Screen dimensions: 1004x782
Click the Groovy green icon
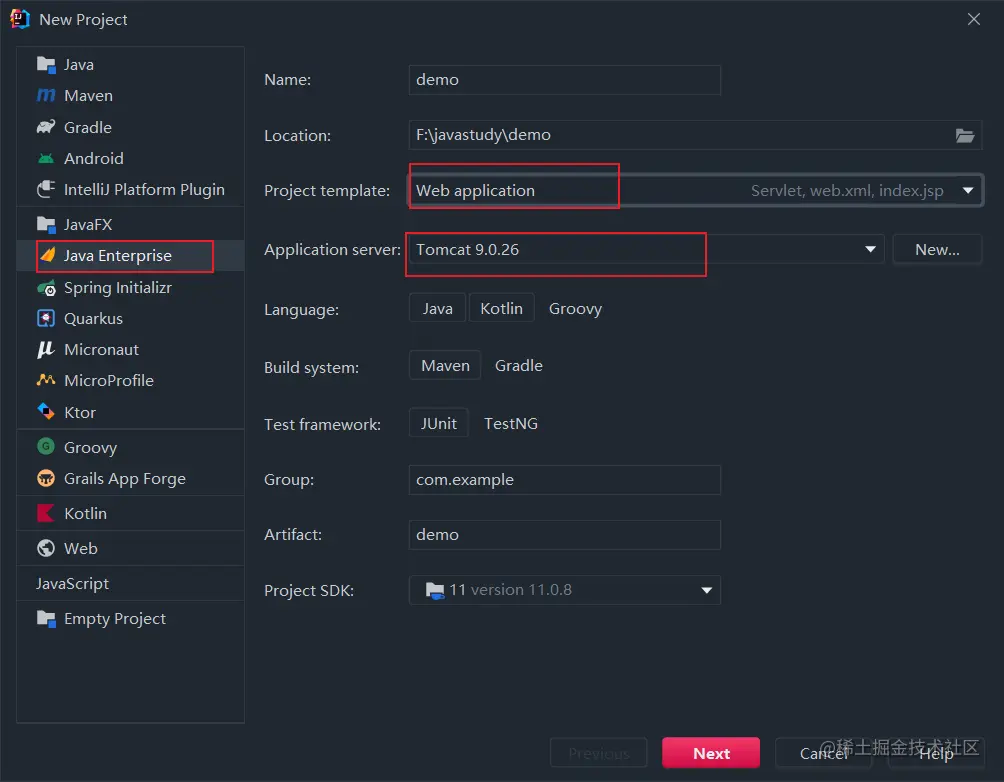click(46, 446)
